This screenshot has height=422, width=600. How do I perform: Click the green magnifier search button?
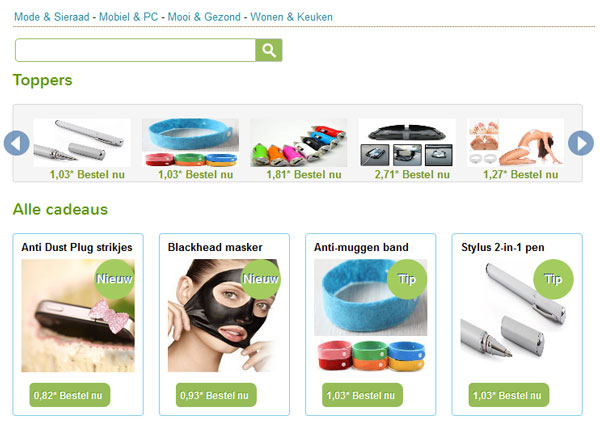pyautogui.click(x=269, y=50)
